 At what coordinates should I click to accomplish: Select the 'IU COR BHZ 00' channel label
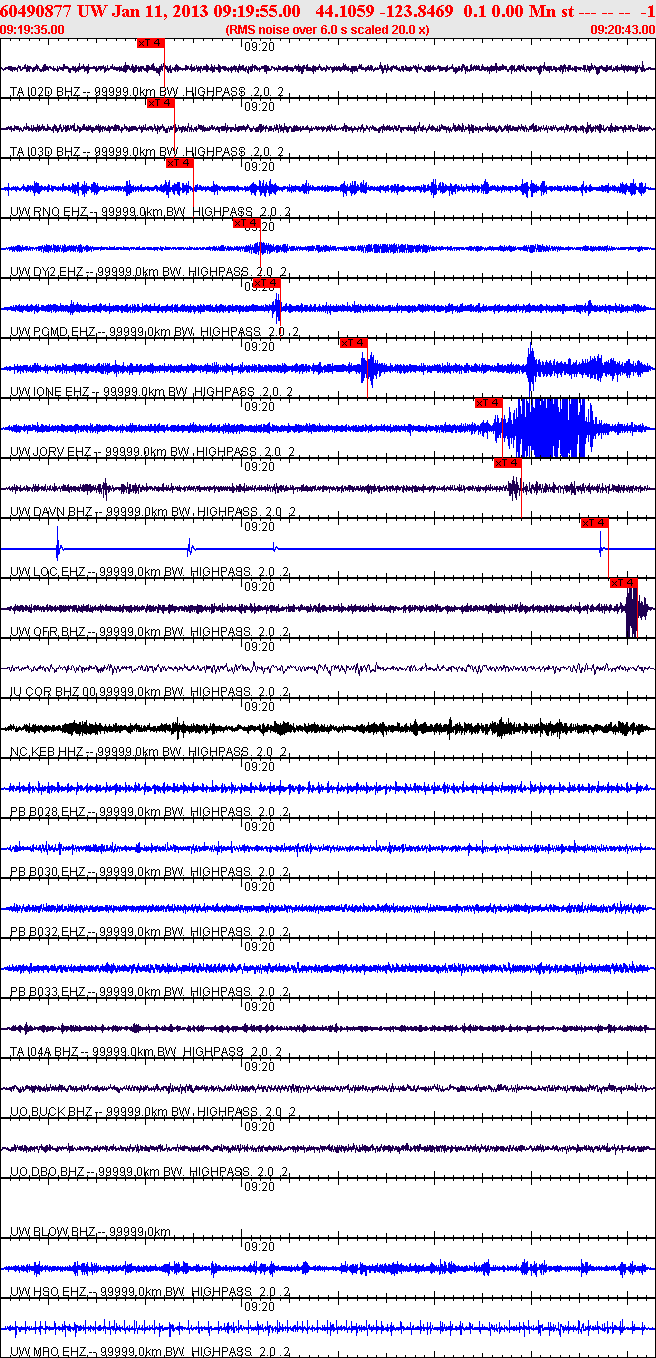point(54,692)
